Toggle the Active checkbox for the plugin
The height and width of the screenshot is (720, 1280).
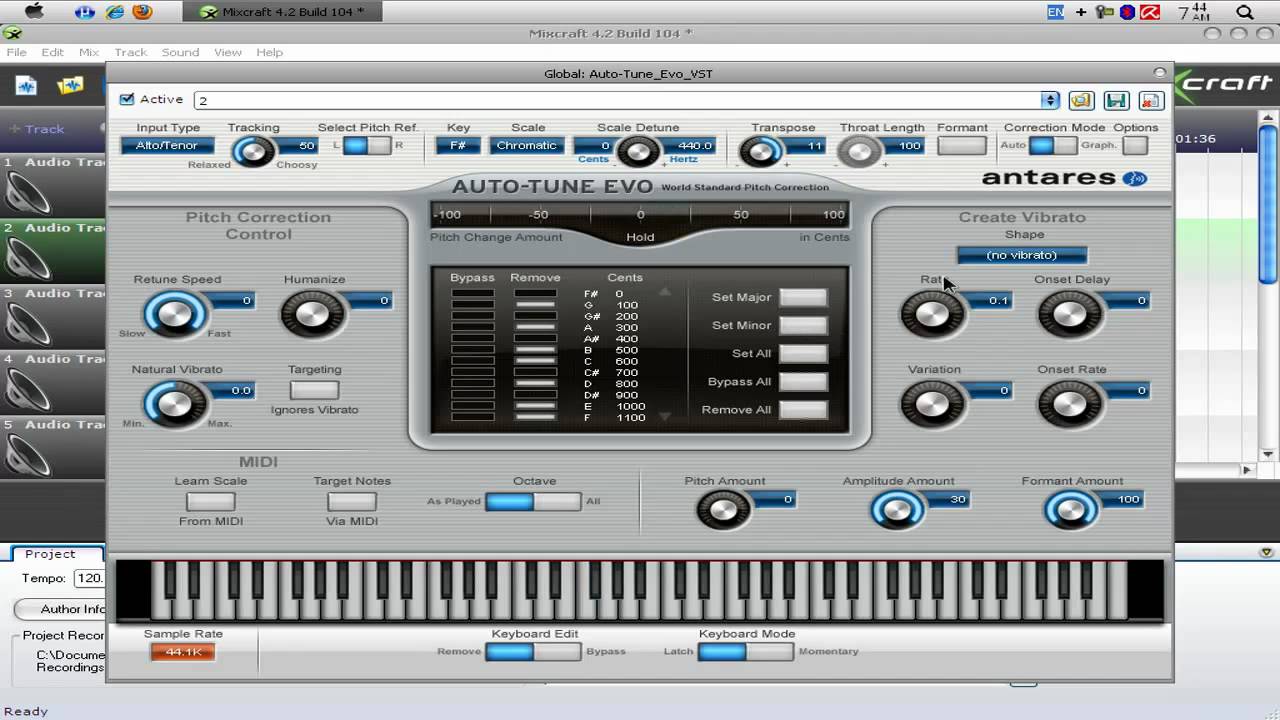click(x=127, y=99)
